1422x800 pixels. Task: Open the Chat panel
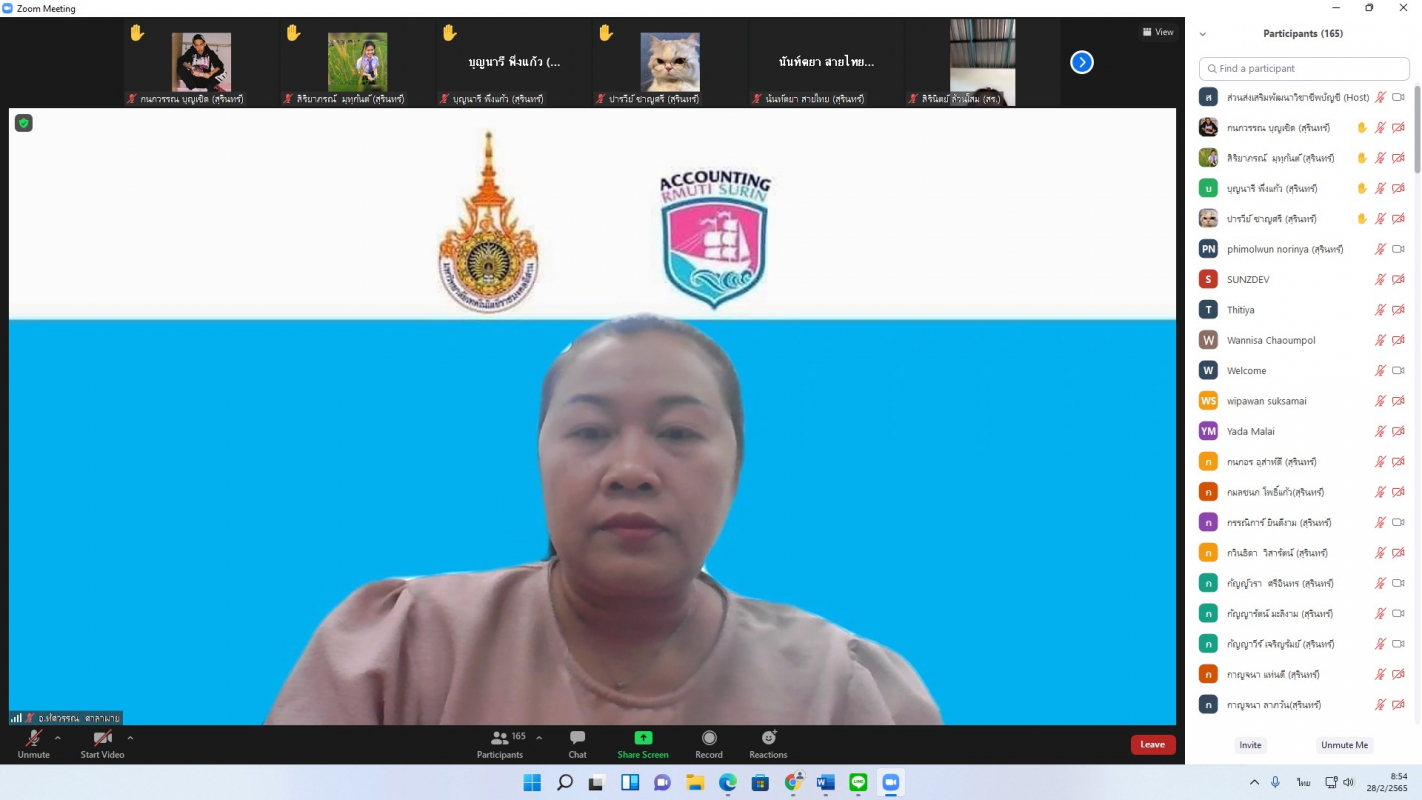click(x=577, y=744)
